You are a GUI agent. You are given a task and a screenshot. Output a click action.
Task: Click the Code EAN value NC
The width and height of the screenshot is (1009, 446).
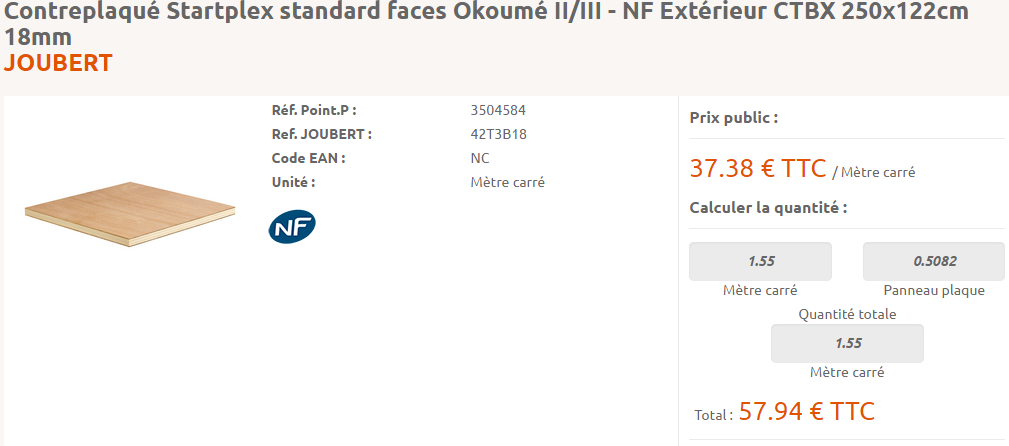pyautogui.click(x=480, y=158)
